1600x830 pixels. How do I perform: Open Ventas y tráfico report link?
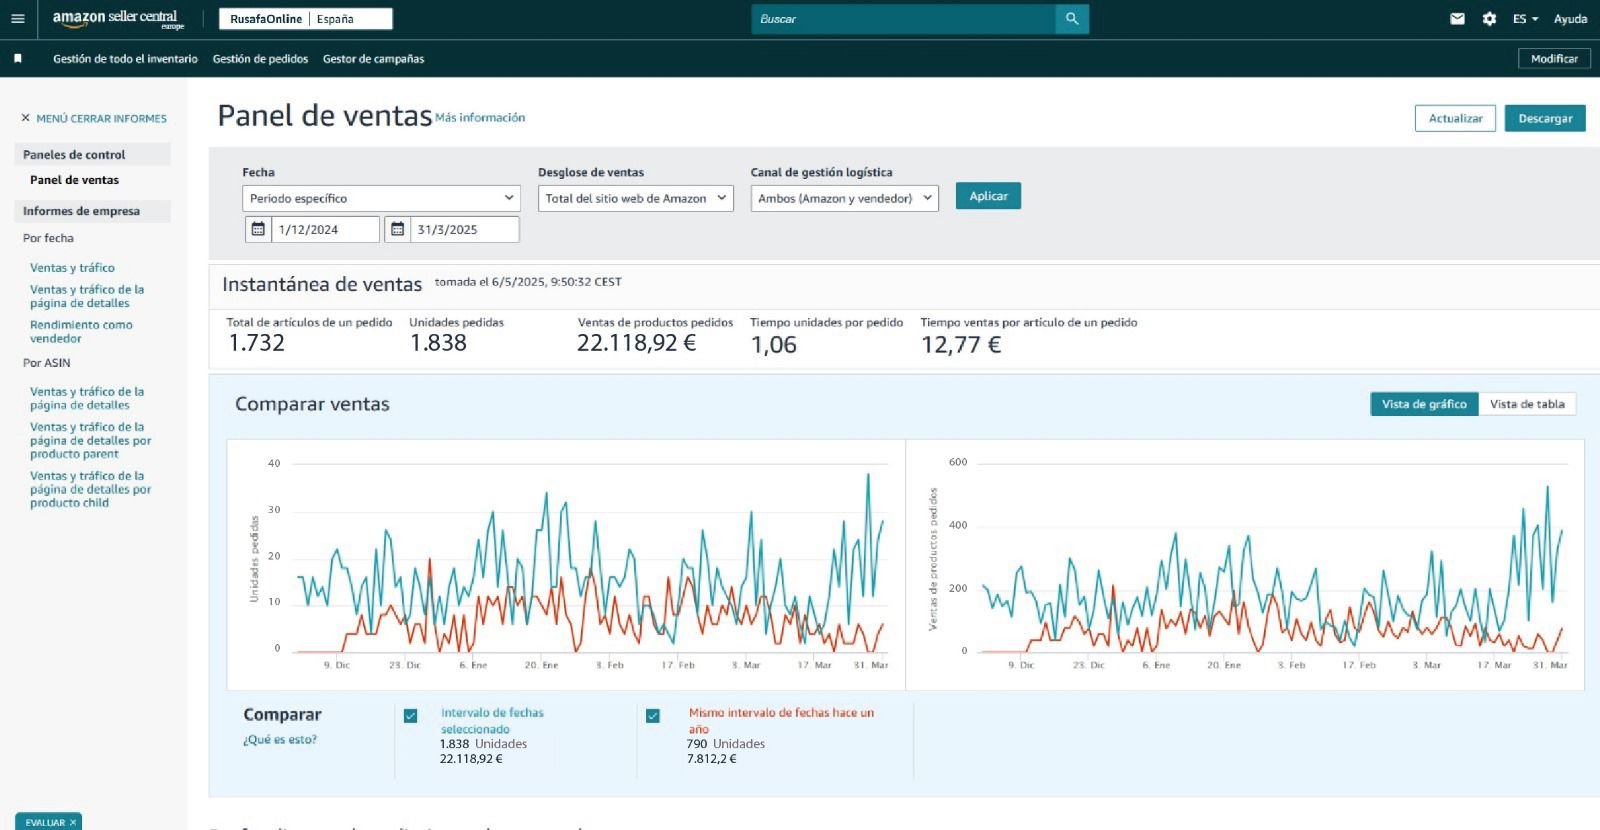point(72,268)
